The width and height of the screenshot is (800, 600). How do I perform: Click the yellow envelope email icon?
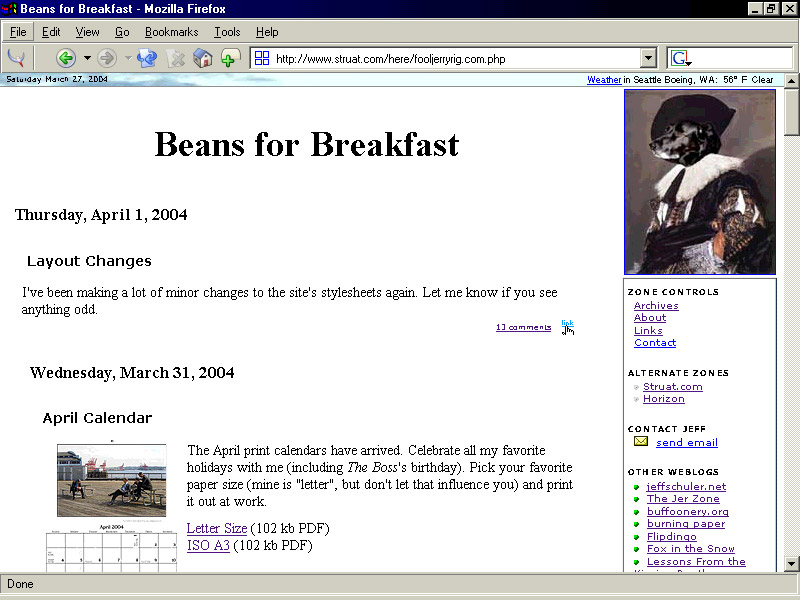pyautogui.click(x=640, y=442)
